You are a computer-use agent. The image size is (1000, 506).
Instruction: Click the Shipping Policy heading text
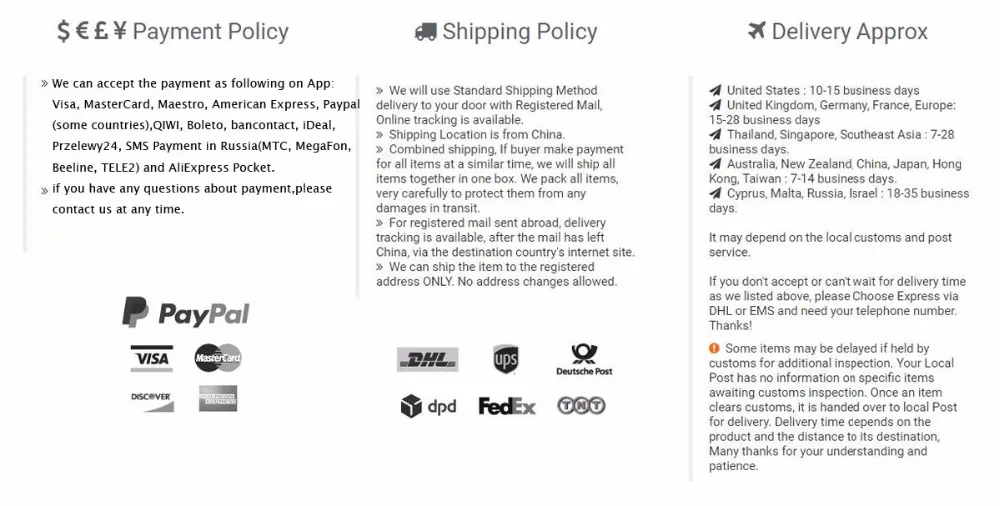519,31
